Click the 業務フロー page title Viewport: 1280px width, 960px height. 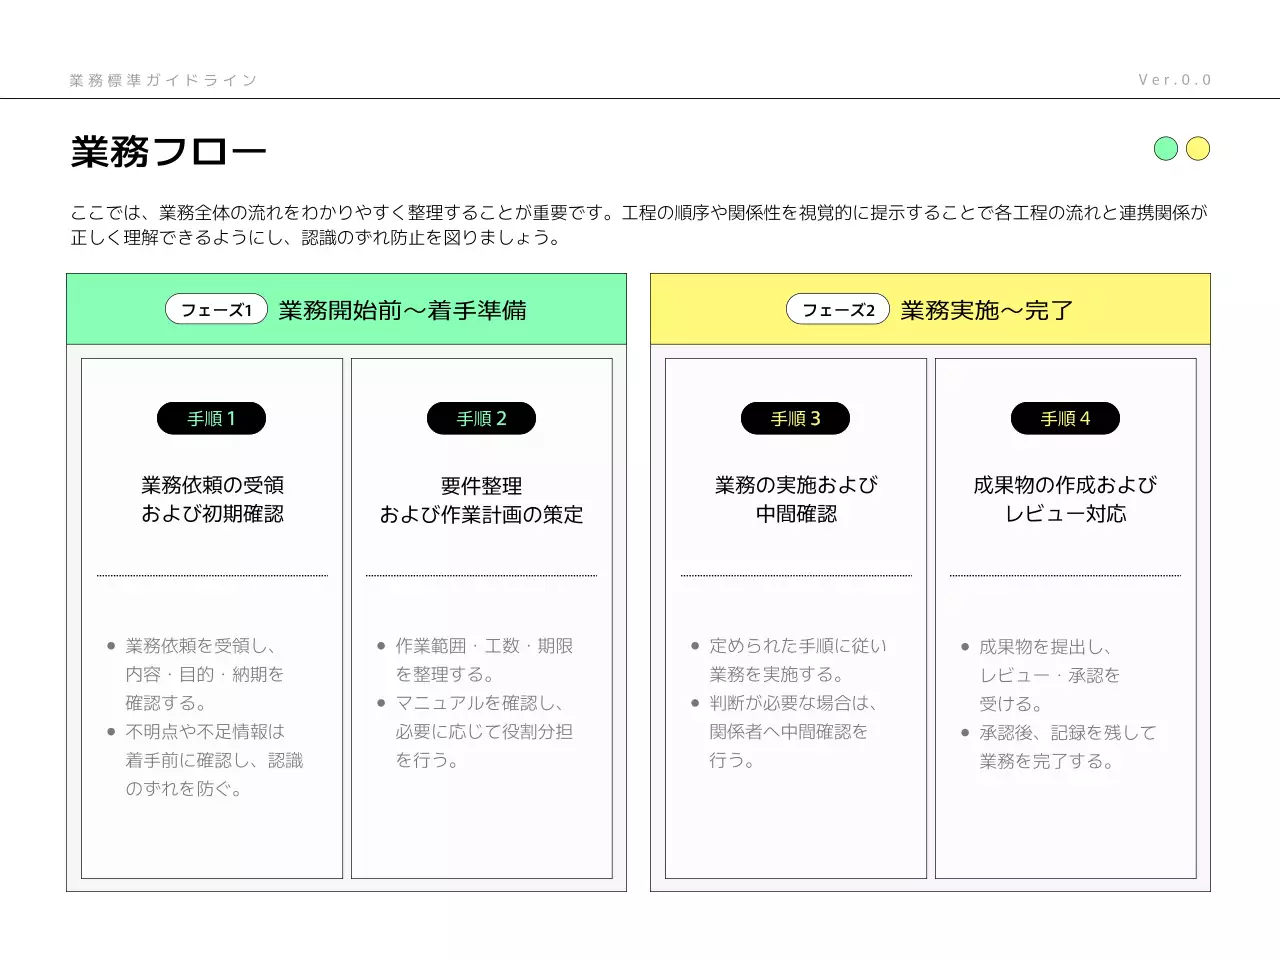tap(167, 150)
